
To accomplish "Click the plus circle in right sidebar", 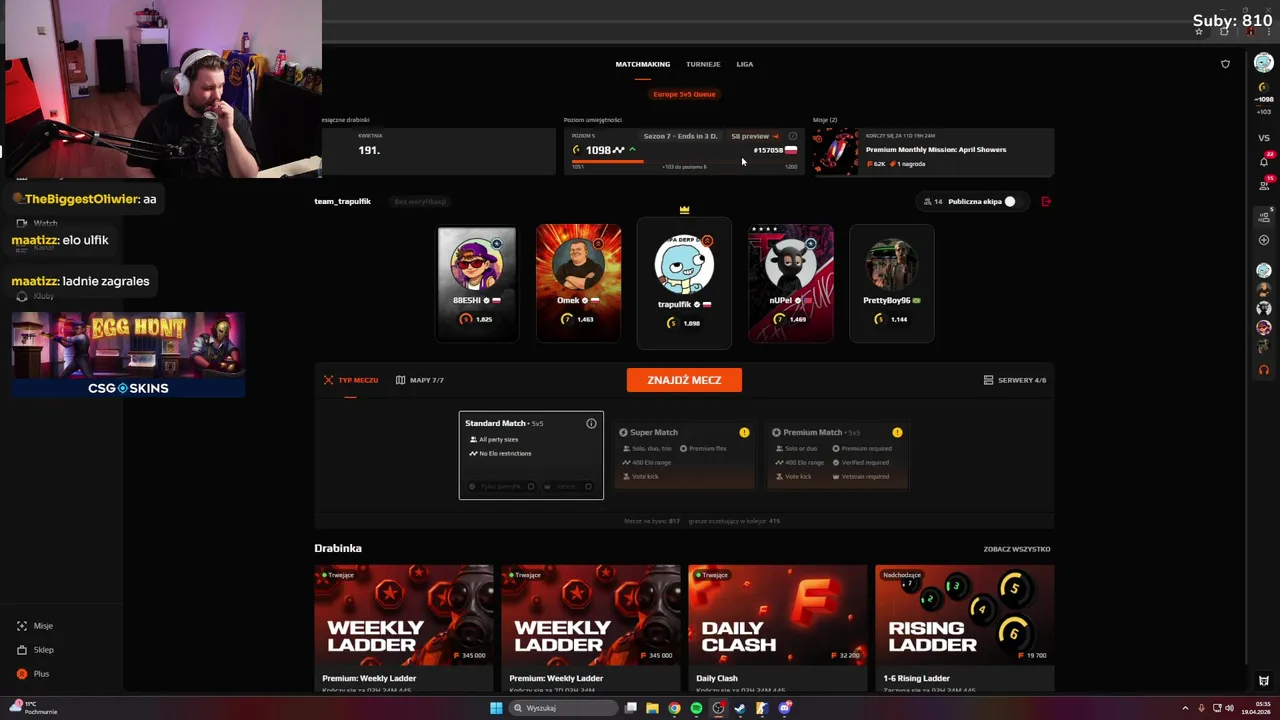I will [1264, 240].
